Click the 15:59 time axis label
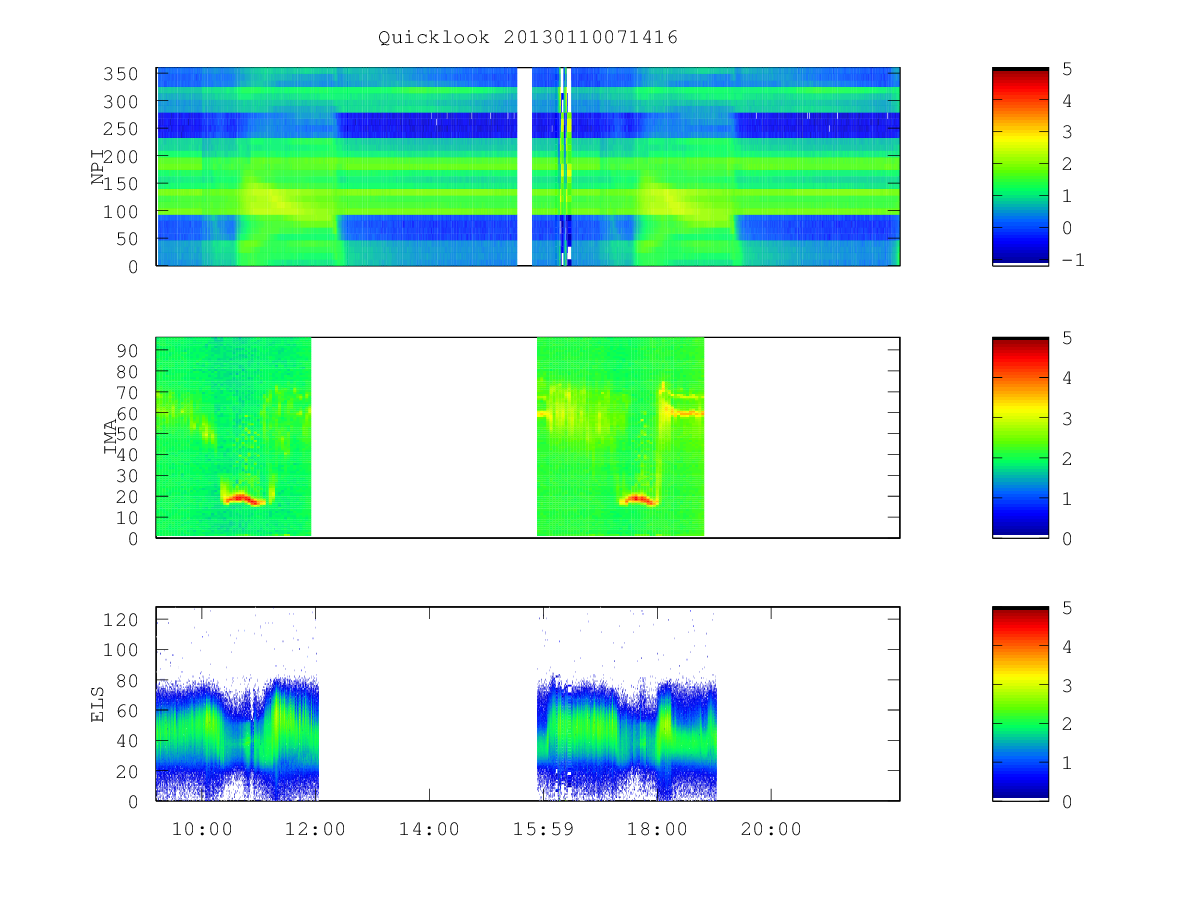 [x=543, y=829]
